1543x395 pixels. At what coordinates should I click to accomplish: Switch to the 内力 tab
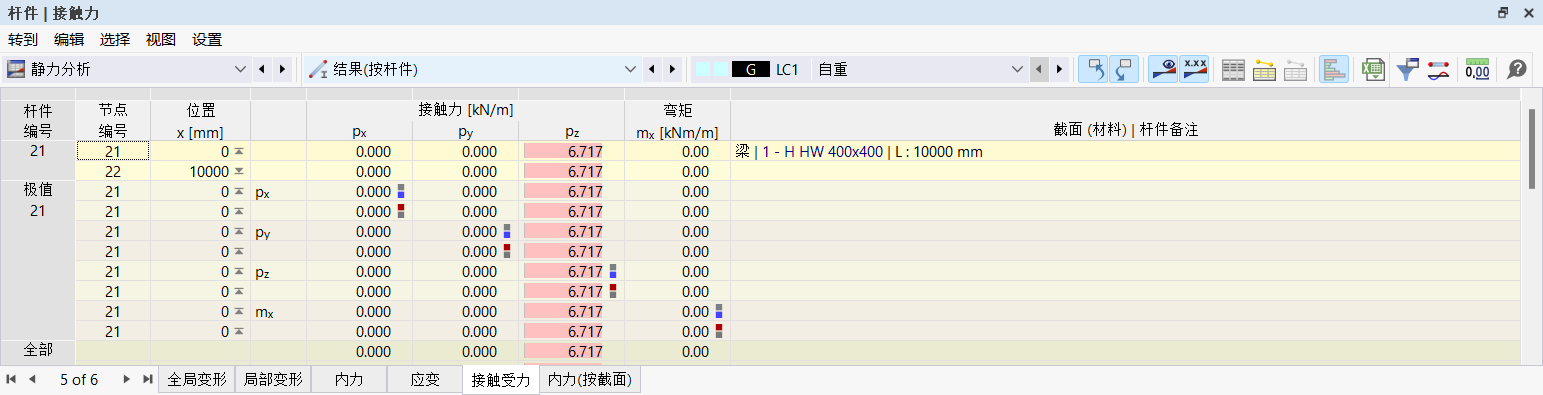[349, 380]
